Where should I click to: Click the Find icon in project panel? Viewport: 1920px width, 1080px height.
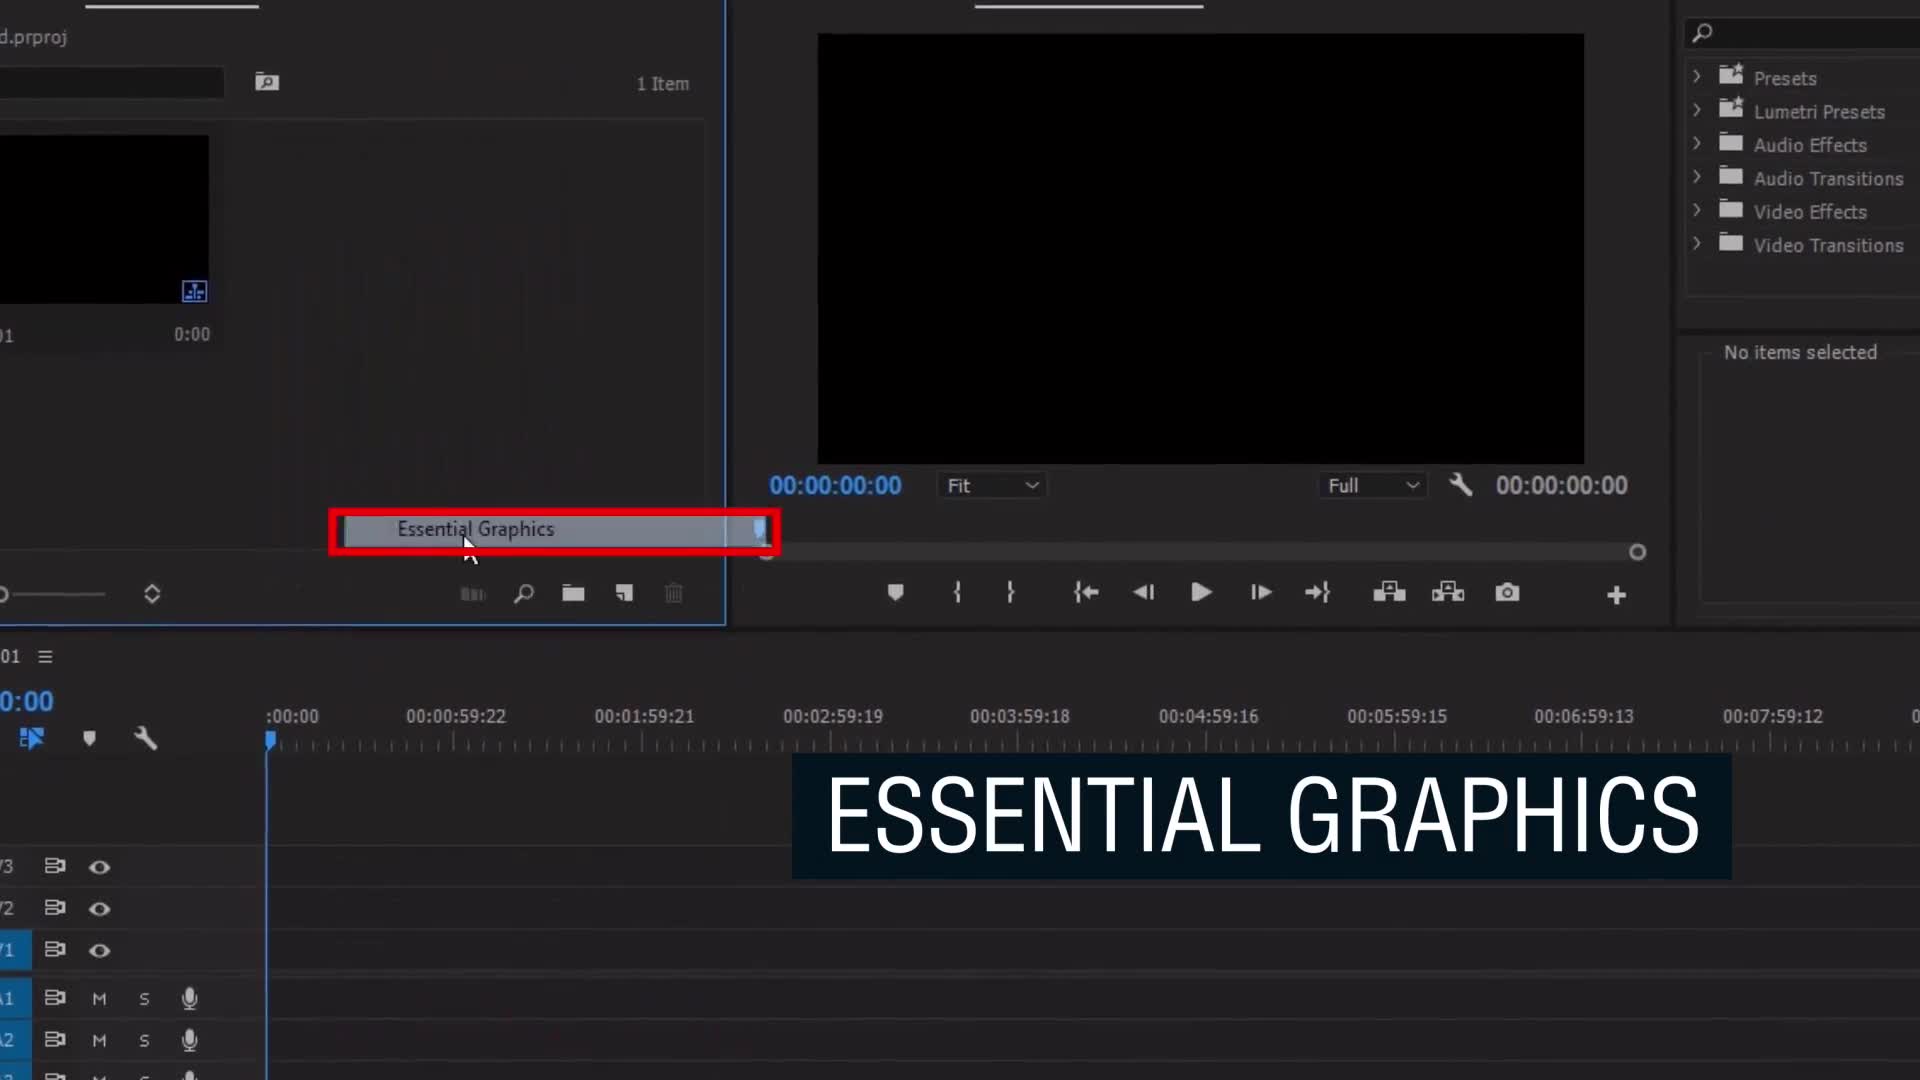pos(522,592)
